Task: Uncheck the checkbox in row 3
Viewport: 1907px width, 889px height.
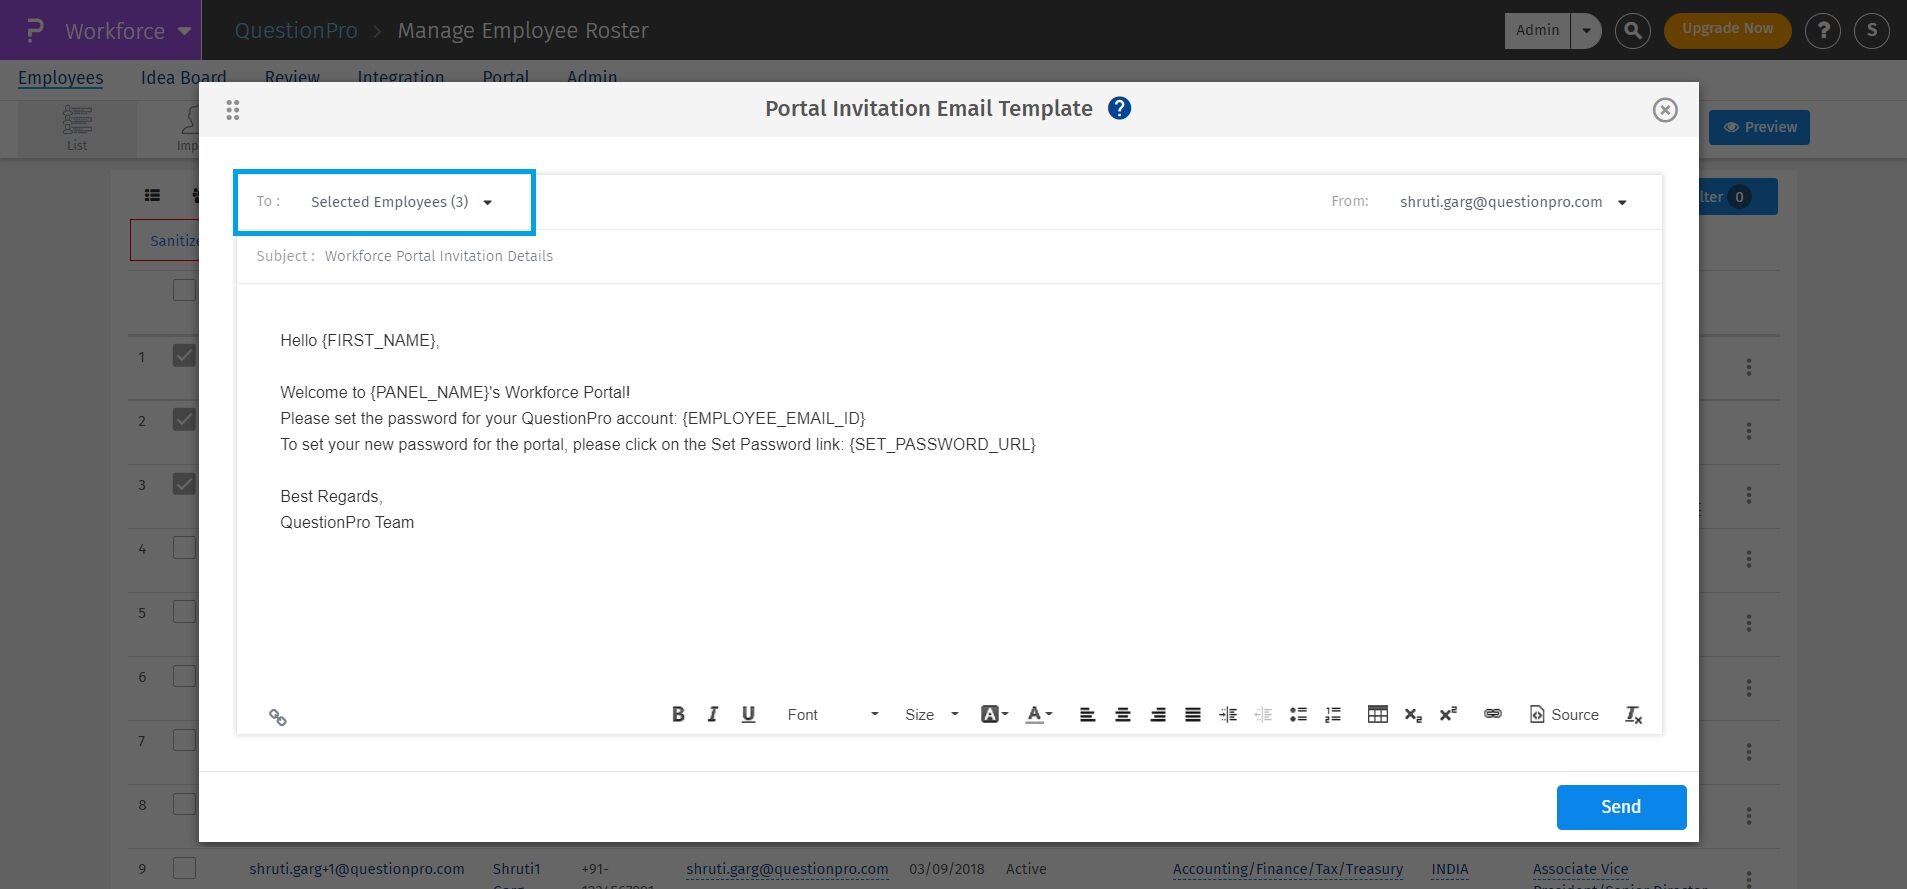Action: click(184, 483)
